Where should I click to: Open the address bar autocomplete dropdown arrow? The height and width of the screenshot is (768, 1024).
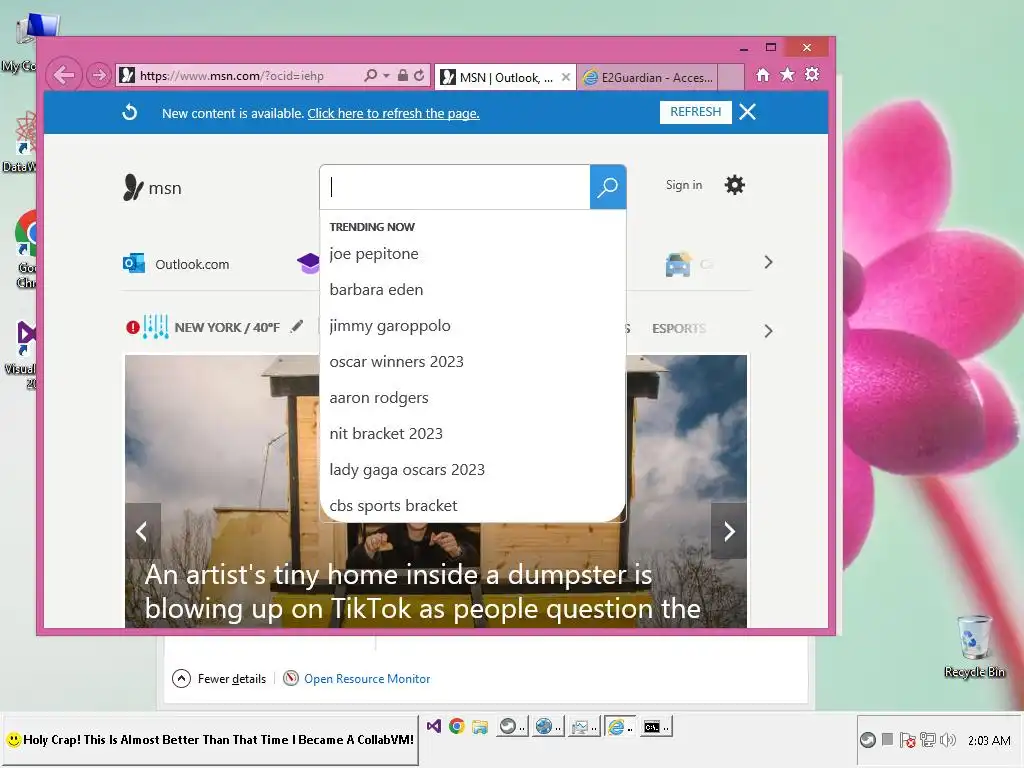coord(387,76)
